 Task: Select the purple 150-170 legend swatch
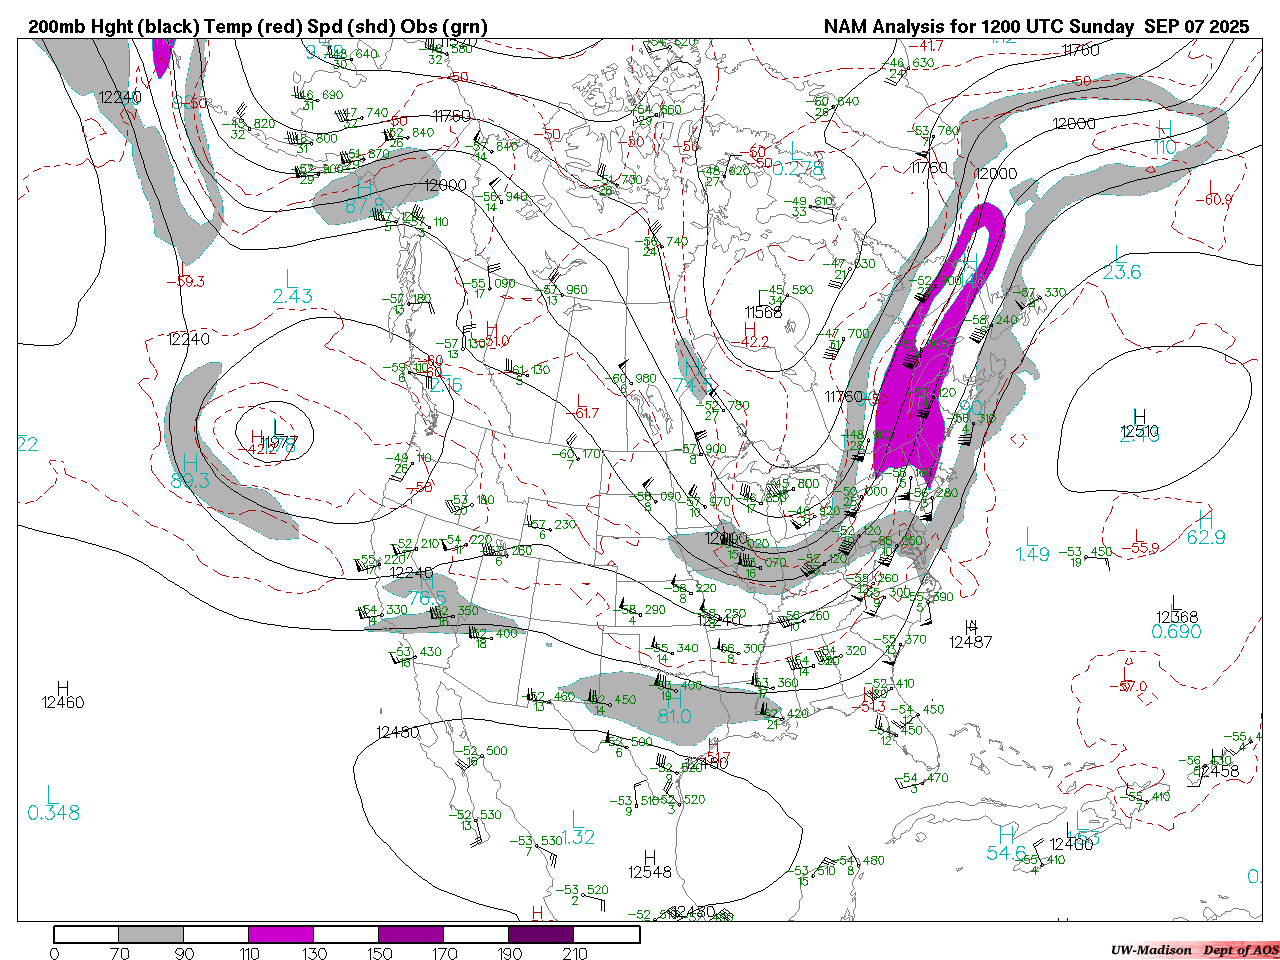(410, 934)
